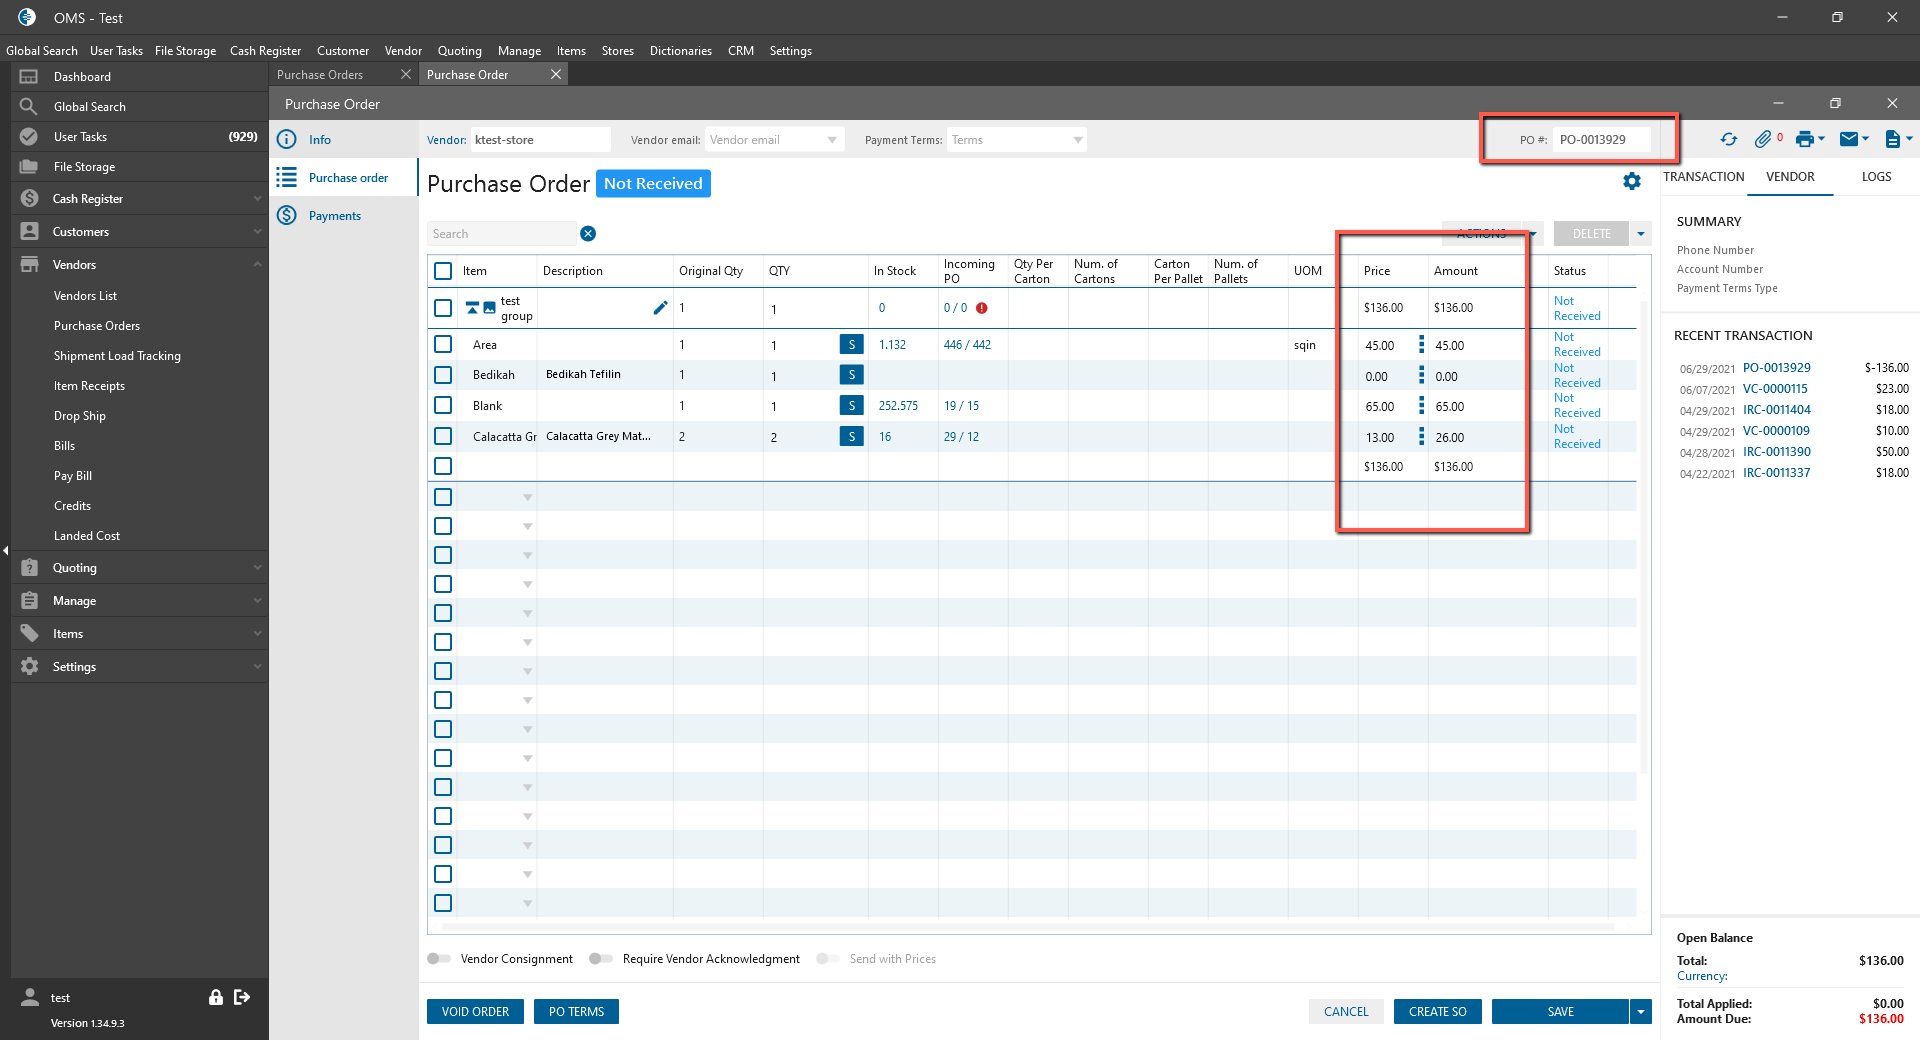
Task: Click the logout icon beside test user
Action: [242, 997]
